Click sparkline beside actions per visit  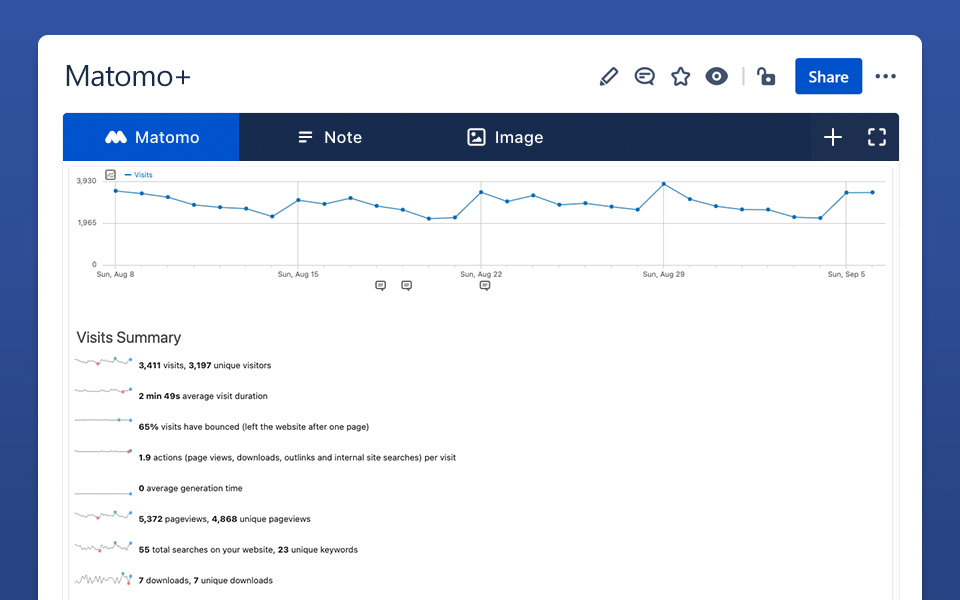point(103,451)
